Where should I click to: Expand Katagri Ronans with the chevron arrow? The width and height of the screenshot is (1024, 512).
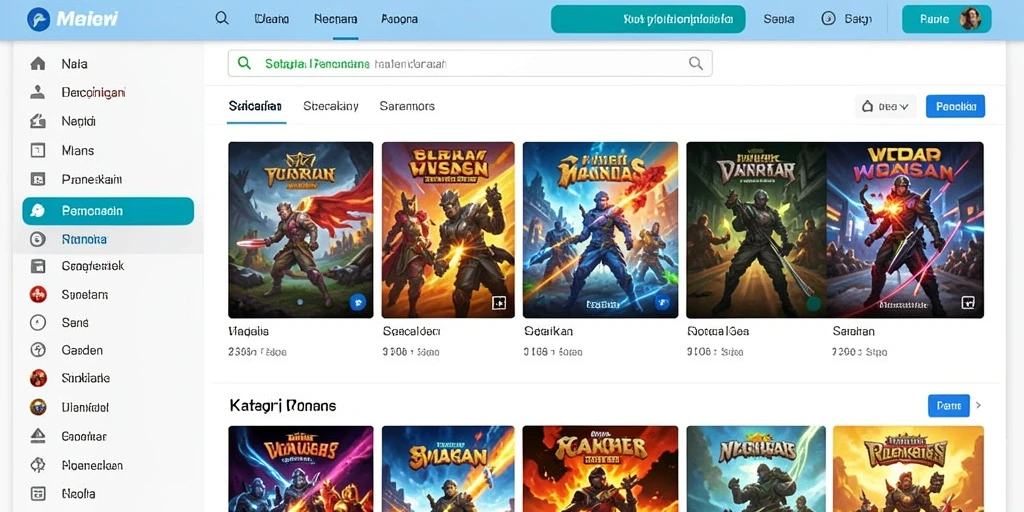tap(978, 406)
